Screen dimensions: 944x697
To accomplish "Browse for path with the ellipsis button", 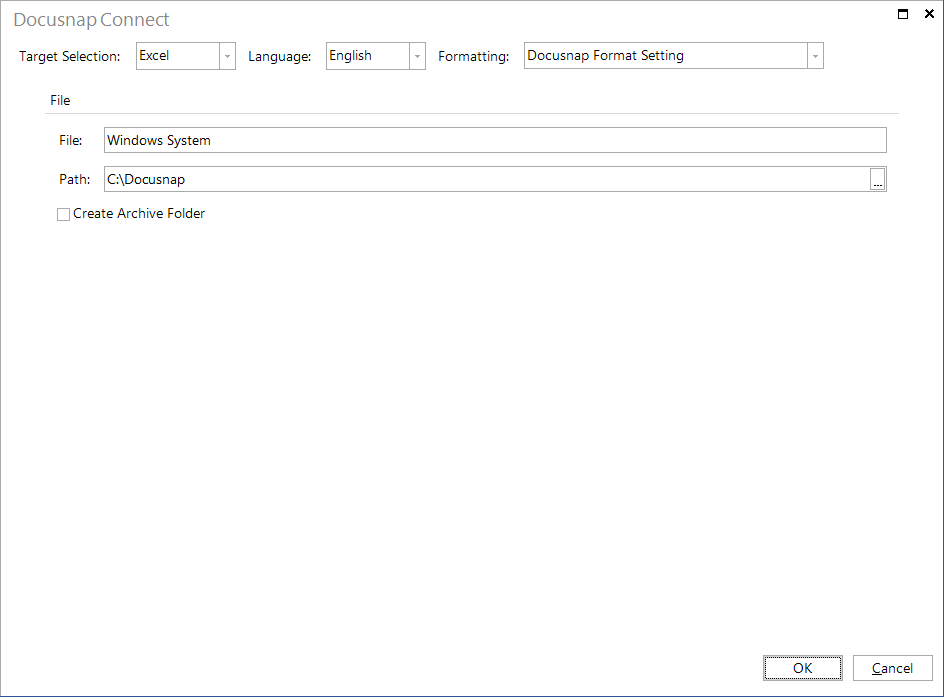I will pos(878,179).
